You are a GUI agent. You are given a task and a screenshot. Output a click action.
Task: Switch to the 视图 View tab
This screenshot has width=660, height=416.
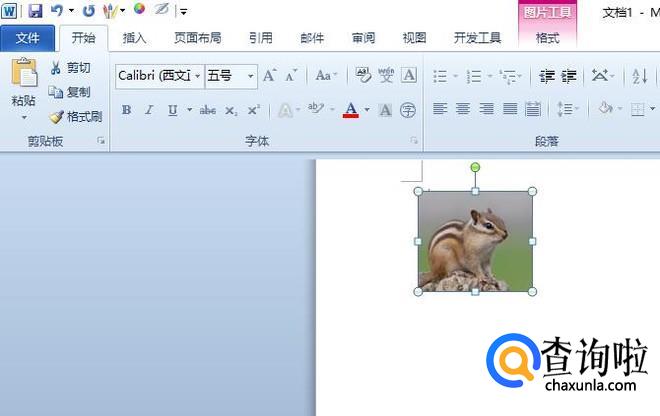tap(415, 38)
